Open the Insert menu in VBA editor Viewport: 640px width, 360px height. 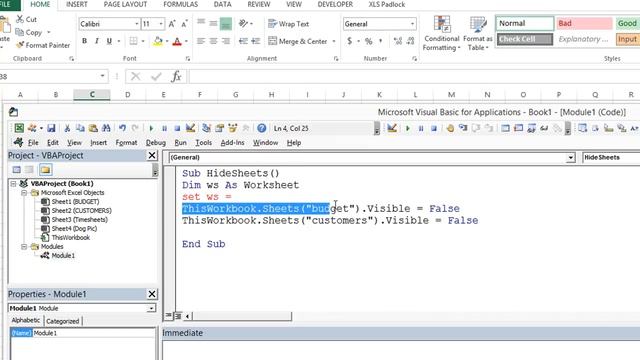point(98,142)
